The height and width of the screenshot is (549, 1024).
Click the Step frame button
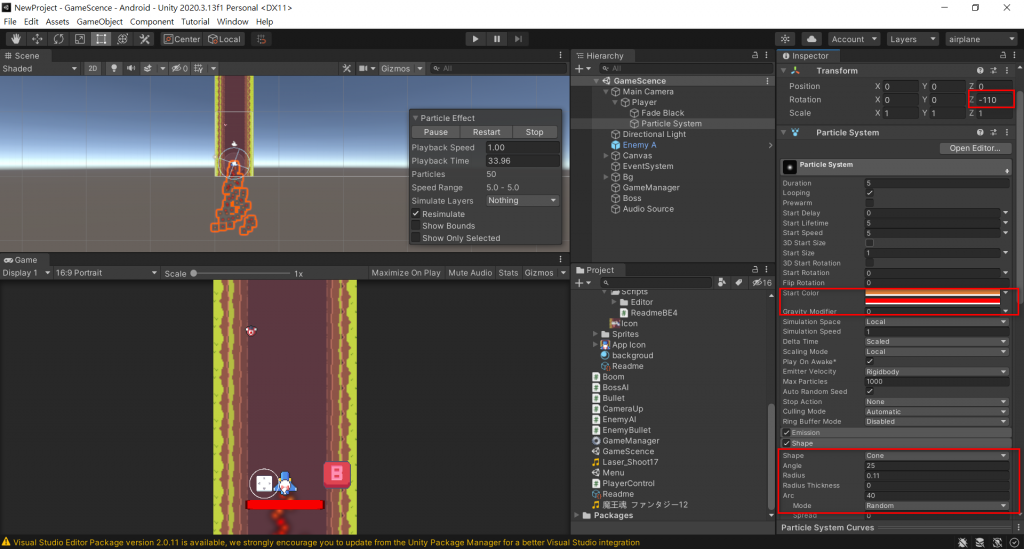[519, 39]
